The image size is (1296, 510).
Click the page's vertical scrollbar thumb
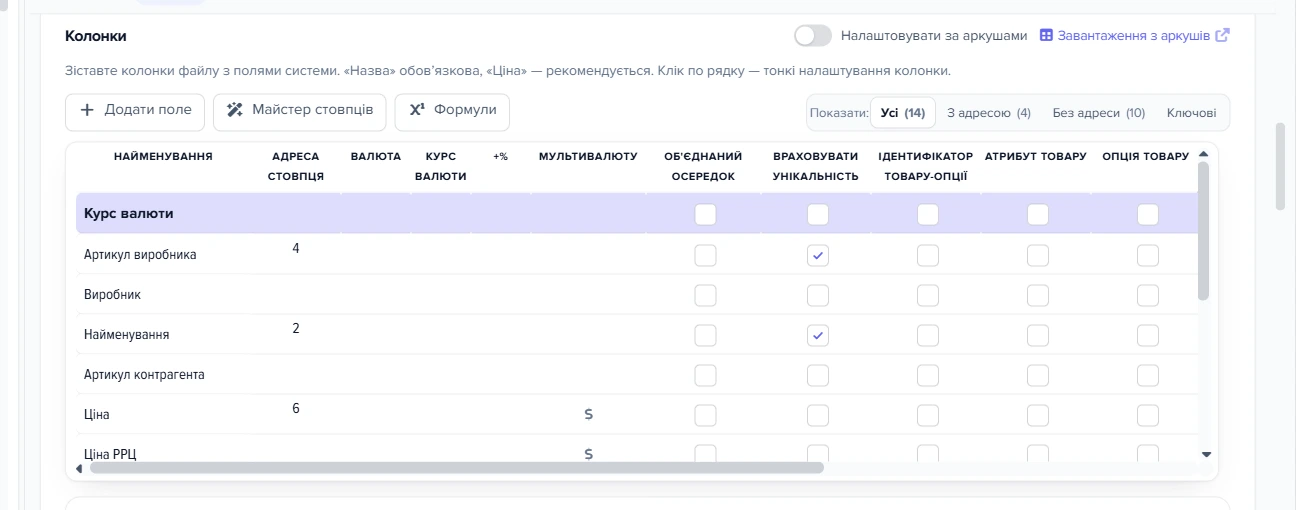click(1280, 167)
